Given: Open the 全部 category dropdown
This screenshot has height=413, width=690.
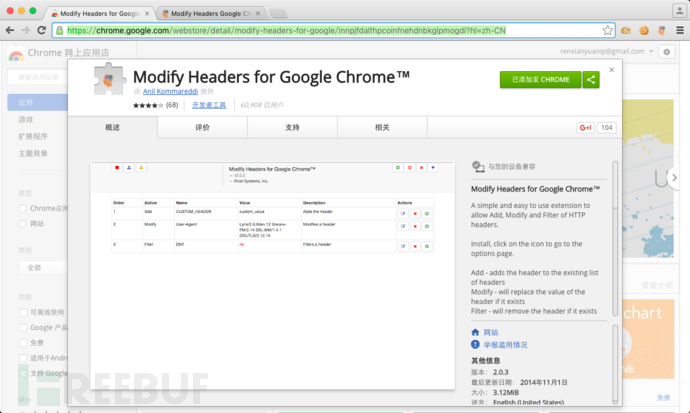Looking at the screenshot, I should (x=43, y=267).
